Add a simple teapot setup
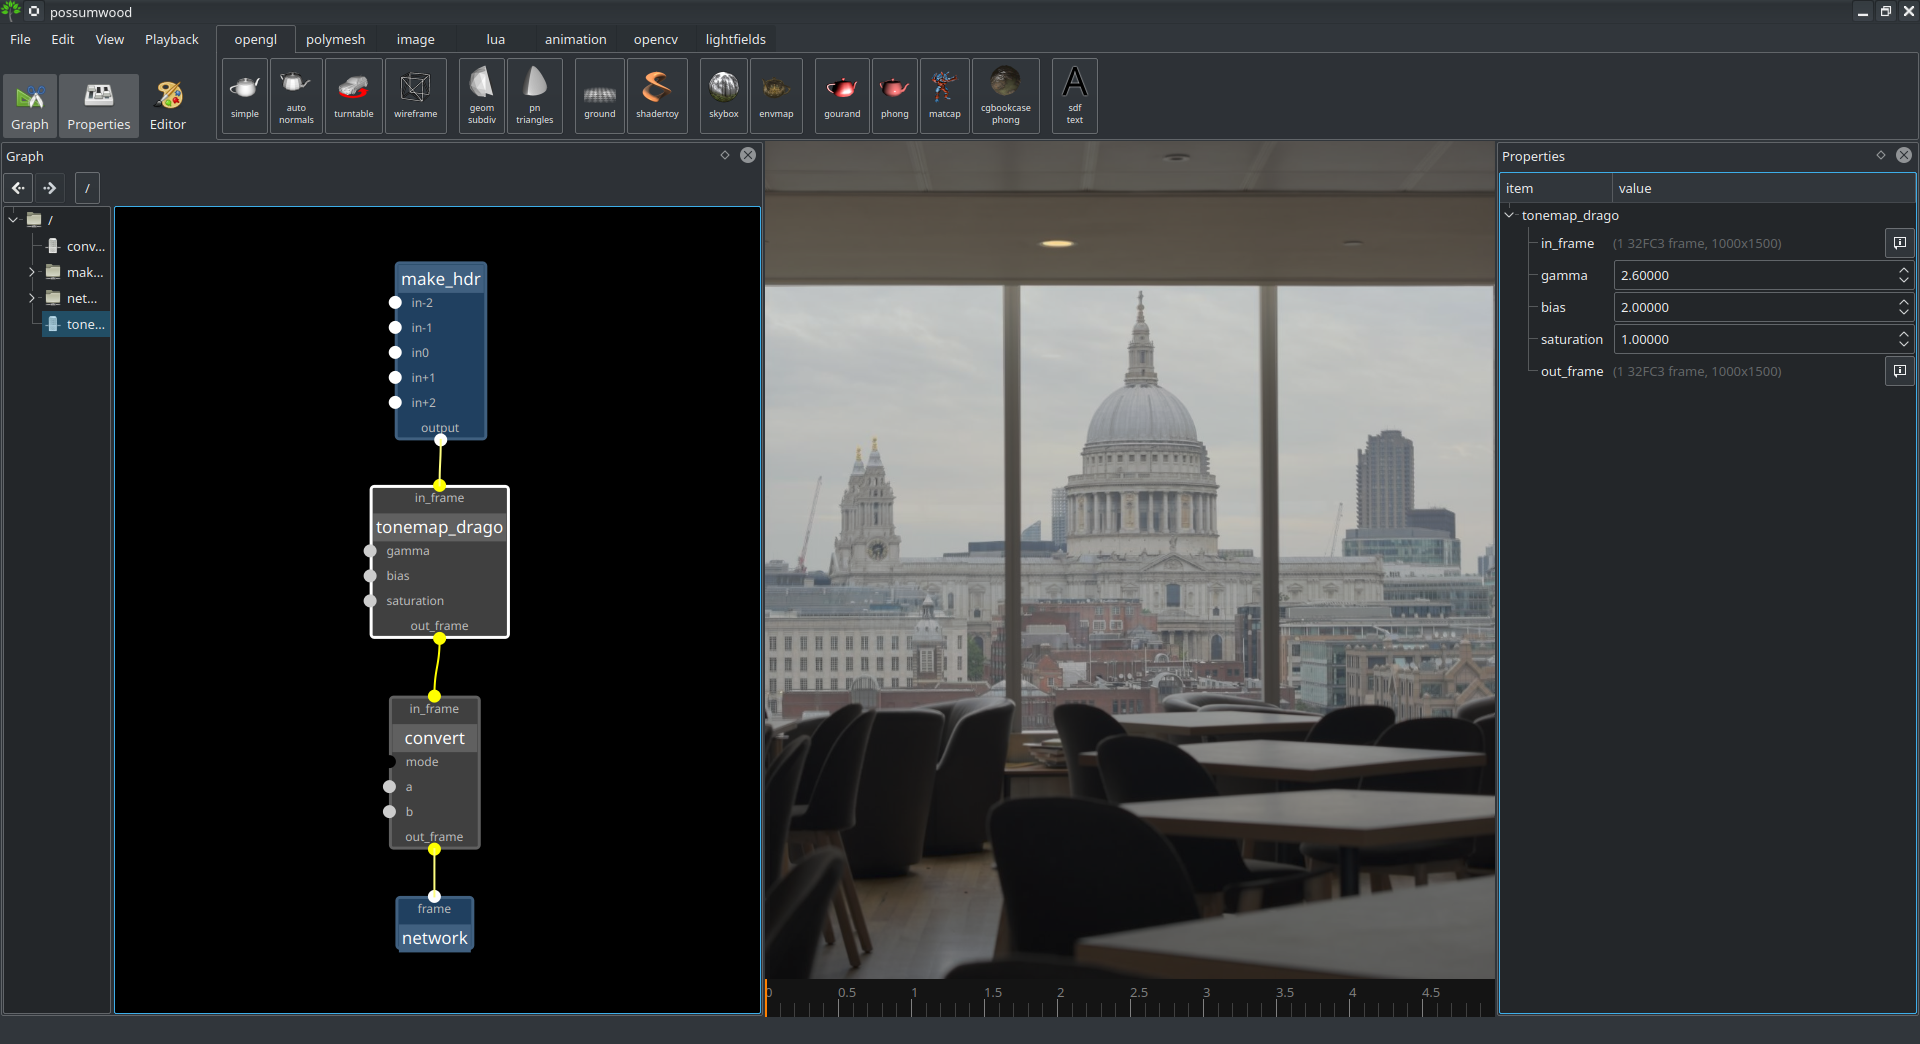The image size is (1920, 1044). coord(245,96)
